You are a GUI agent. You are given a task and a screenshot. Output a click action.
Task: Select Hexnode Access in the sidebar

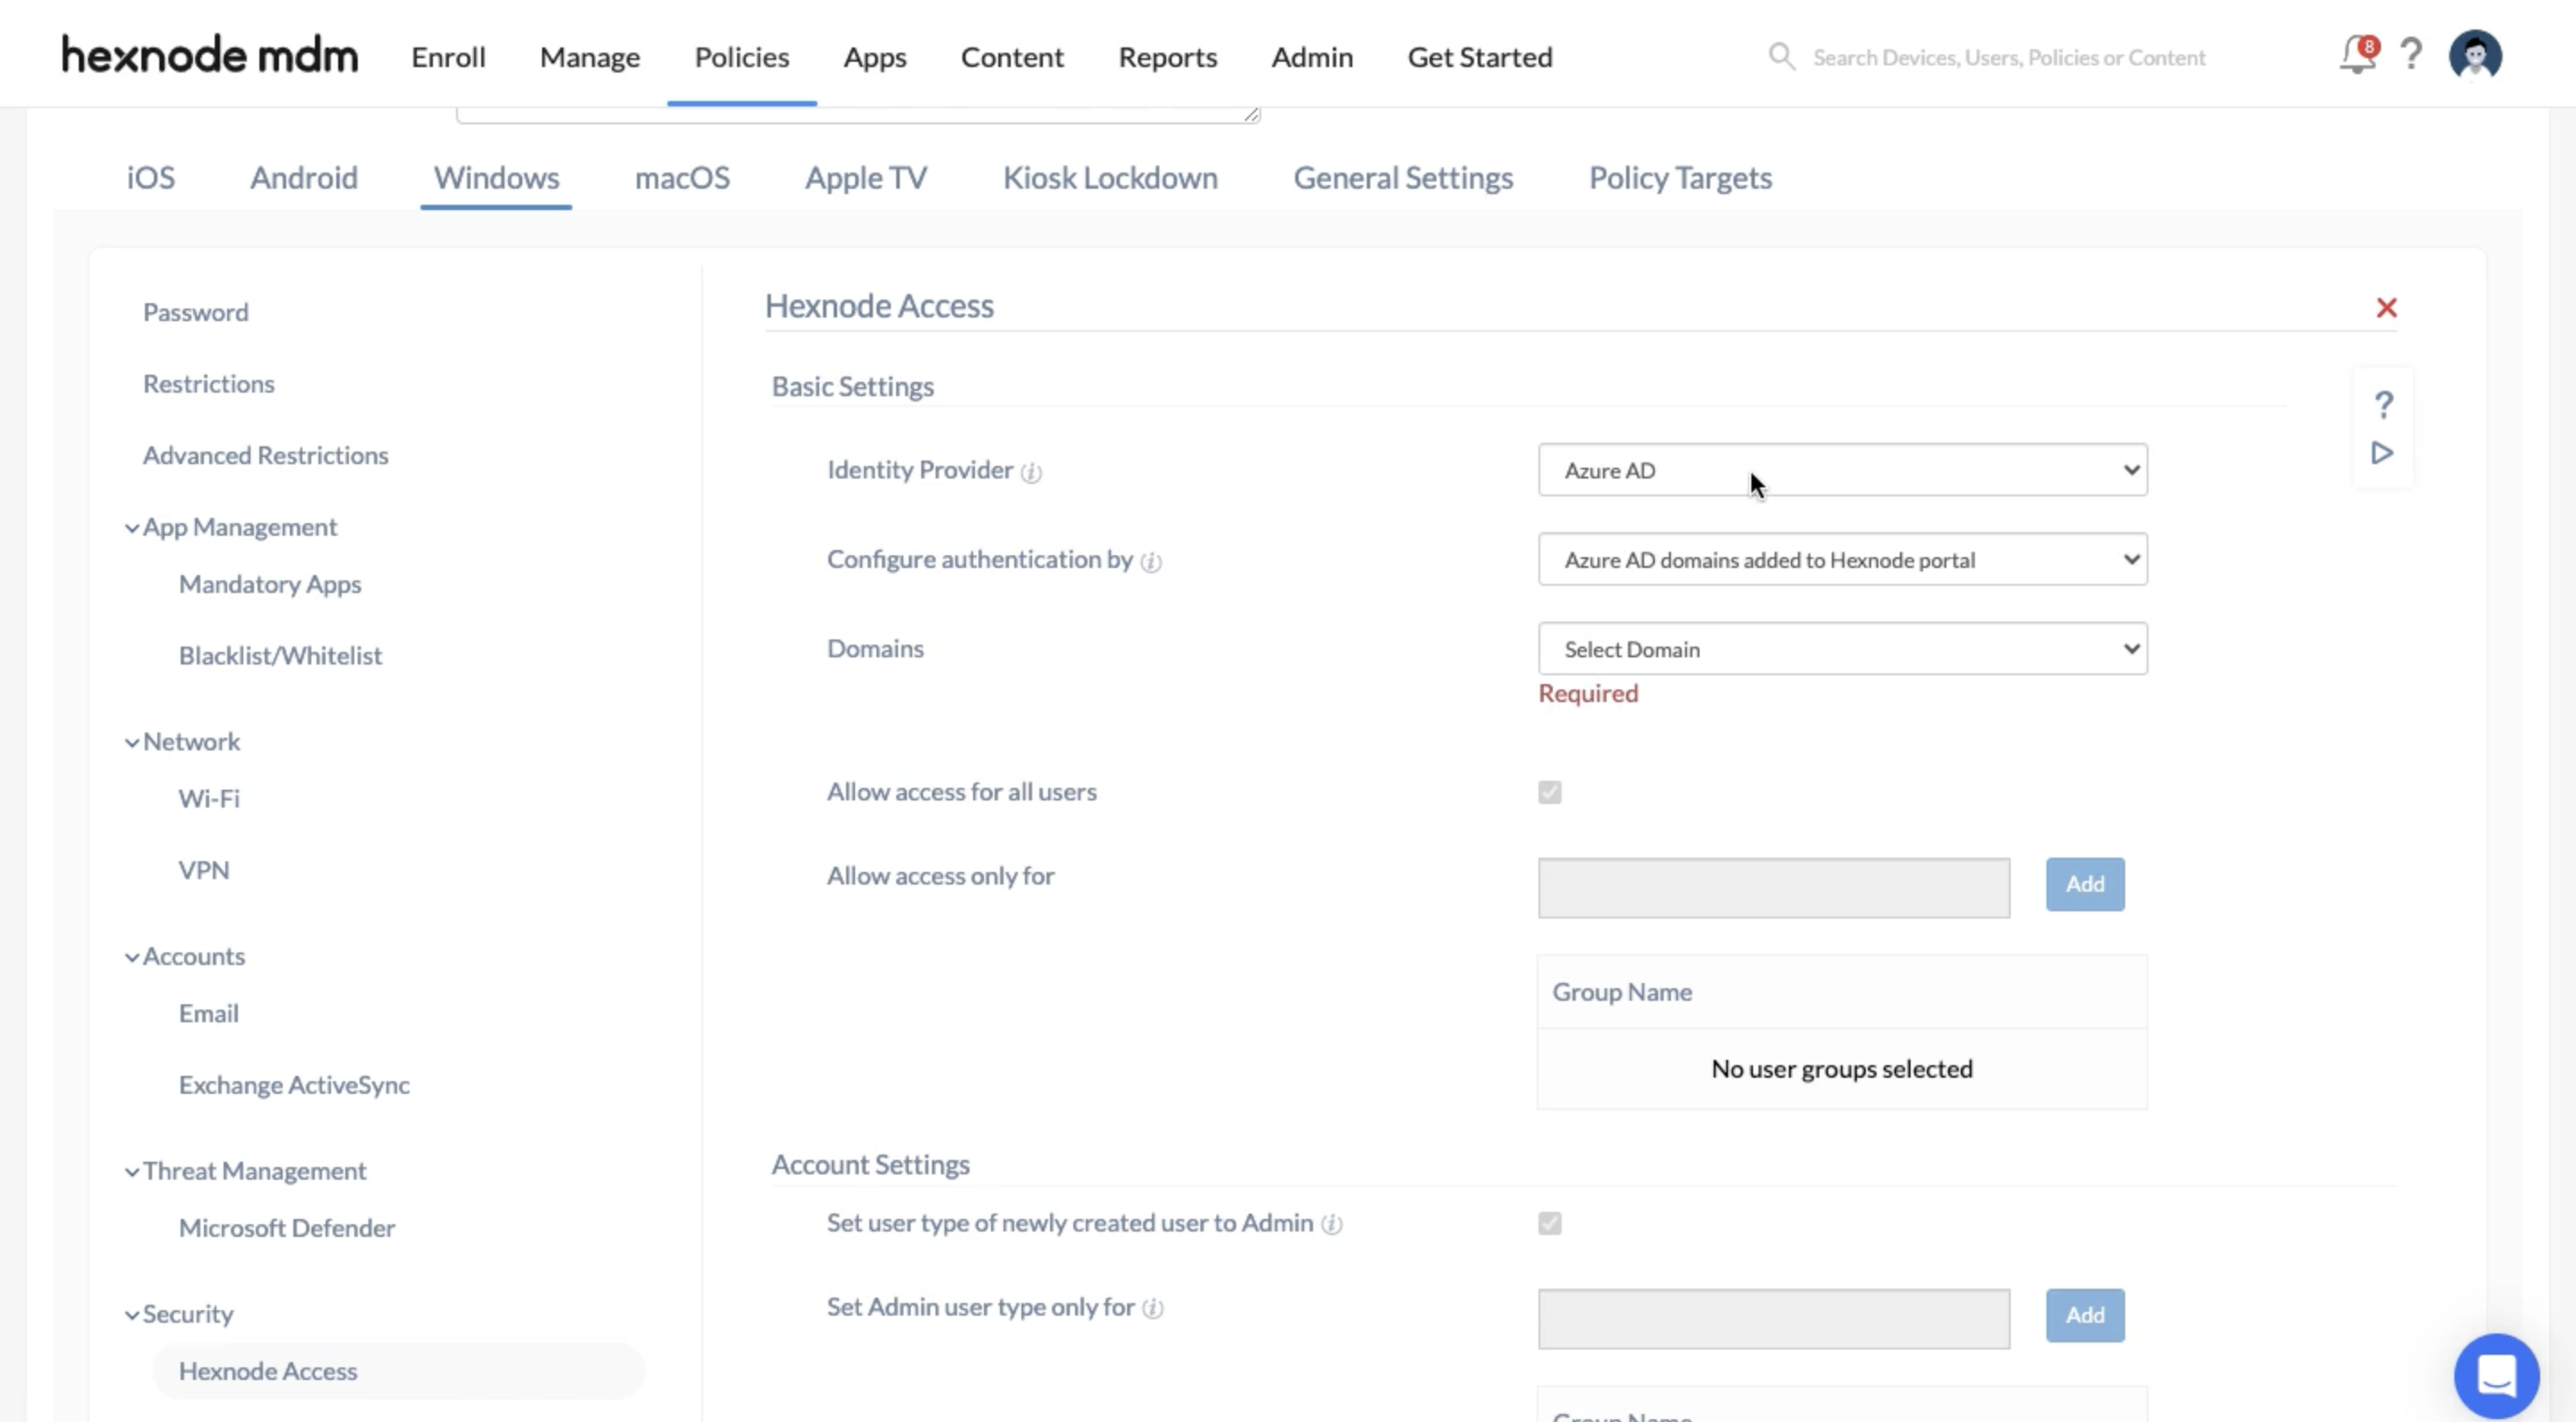point(398,1371)
